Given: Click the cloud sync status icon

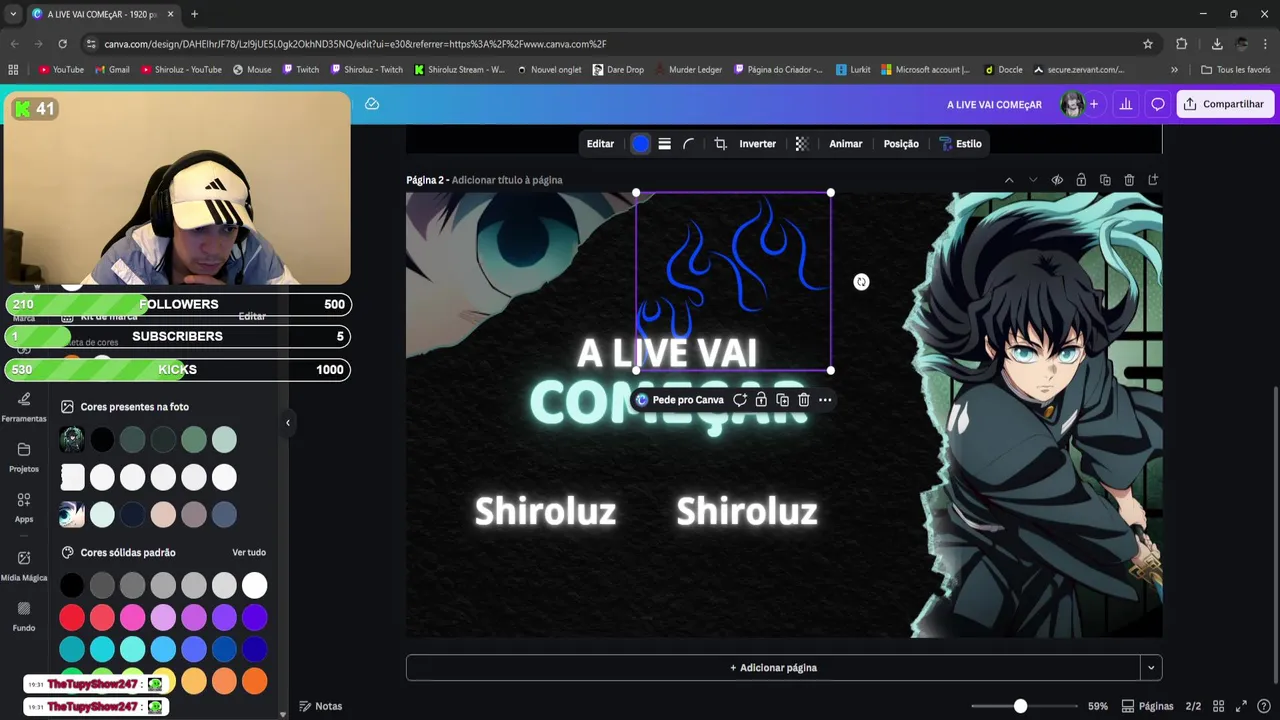Looking at the screenshot, I should tap(372, 104).
